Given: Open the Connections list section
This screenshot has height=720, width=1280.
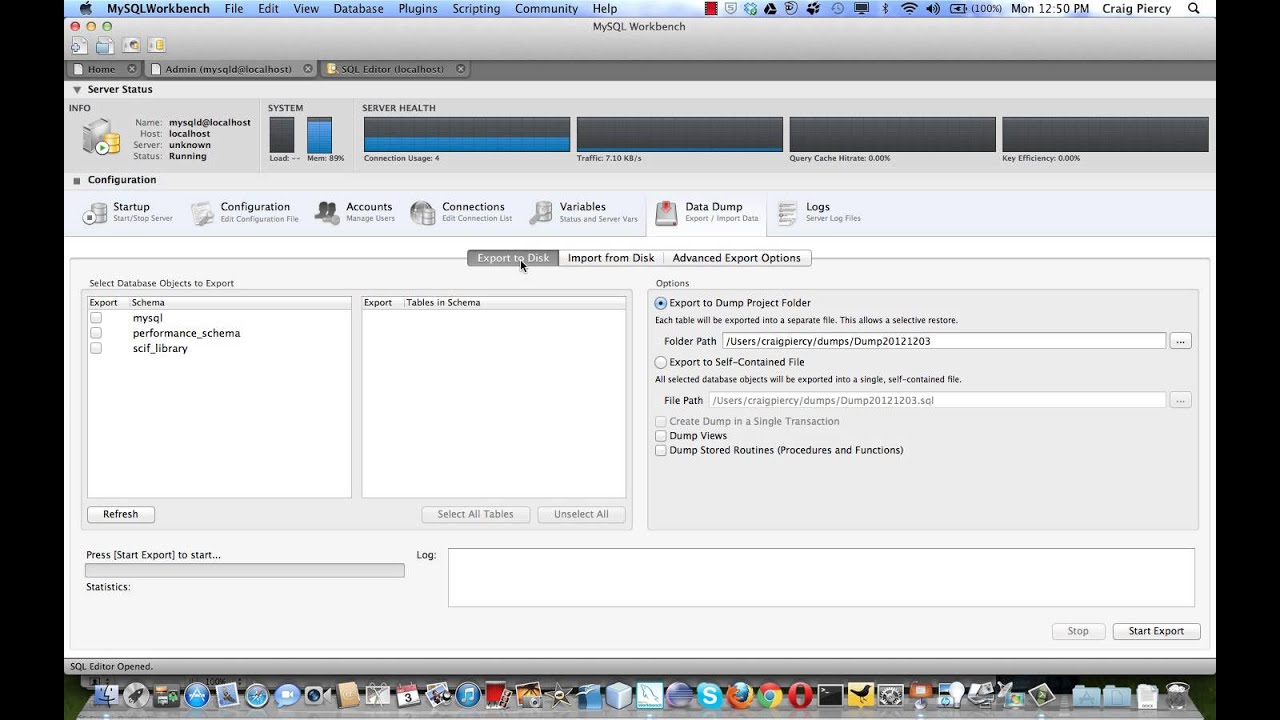Looking at the screenshot, I should pyautogui.click(x=462, y=212).
